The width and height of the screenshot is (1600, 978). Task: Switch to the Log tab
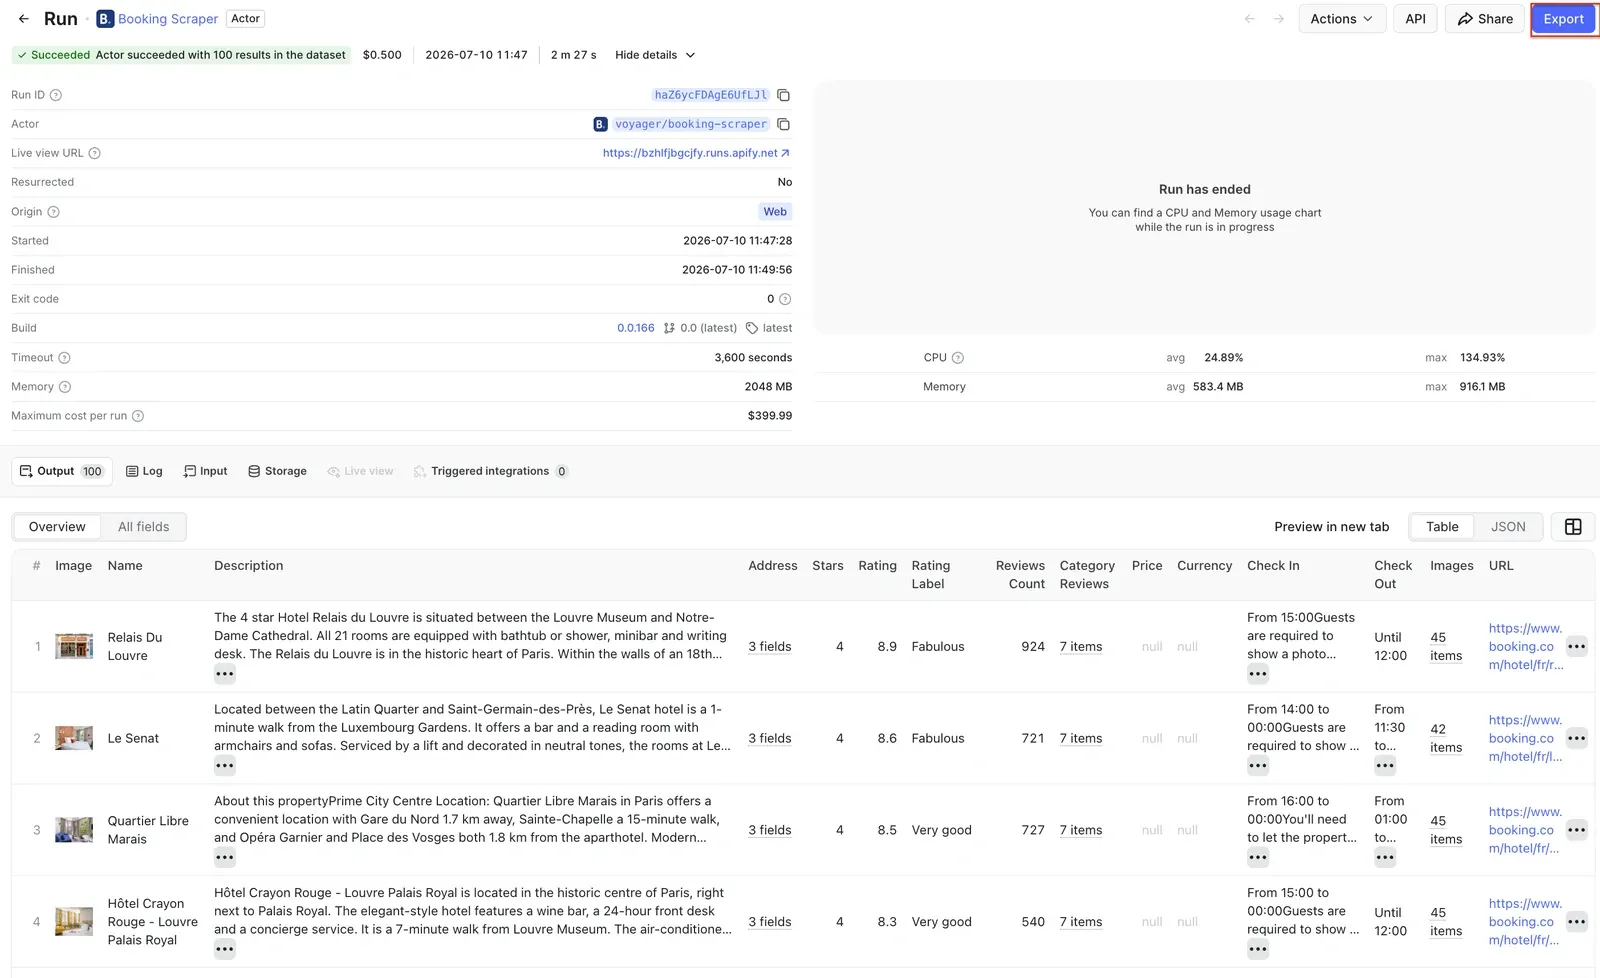[x=144, y=471]
